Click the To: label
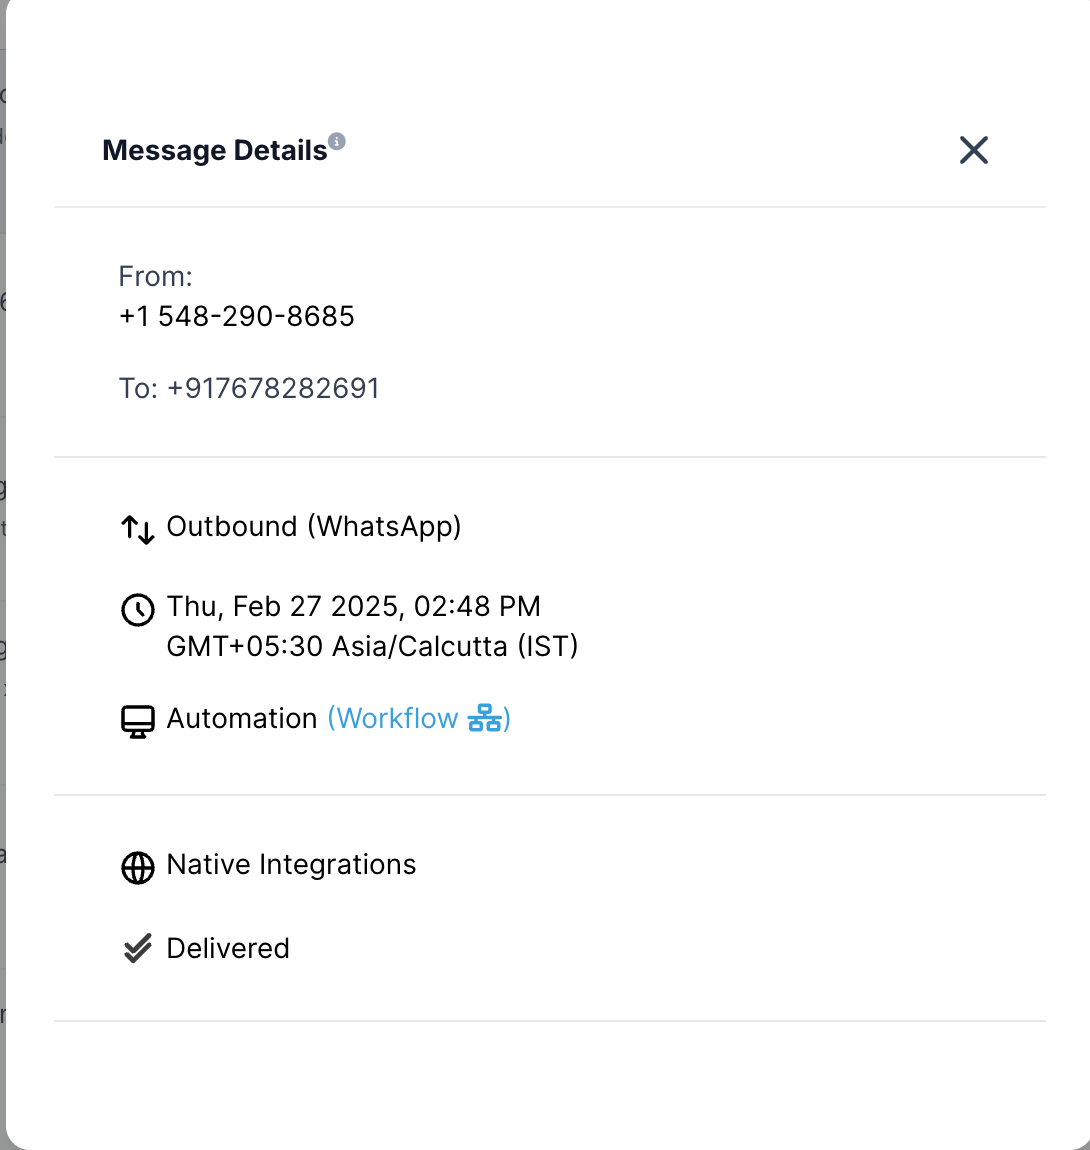 [x=137, y=388]
